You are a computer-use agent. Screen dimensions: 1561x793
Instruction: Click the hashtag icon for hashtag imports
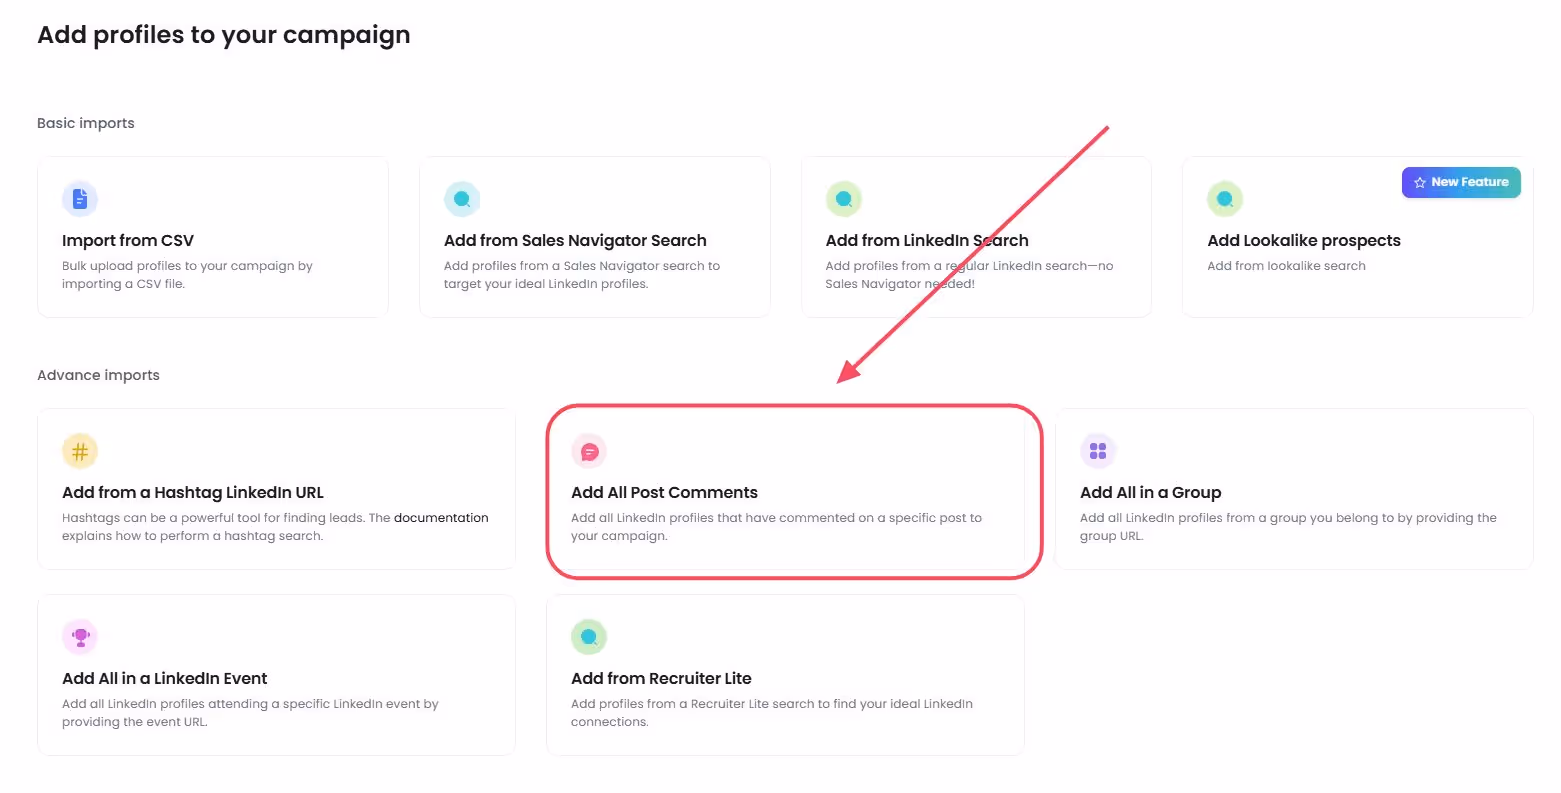coord(80,450)
